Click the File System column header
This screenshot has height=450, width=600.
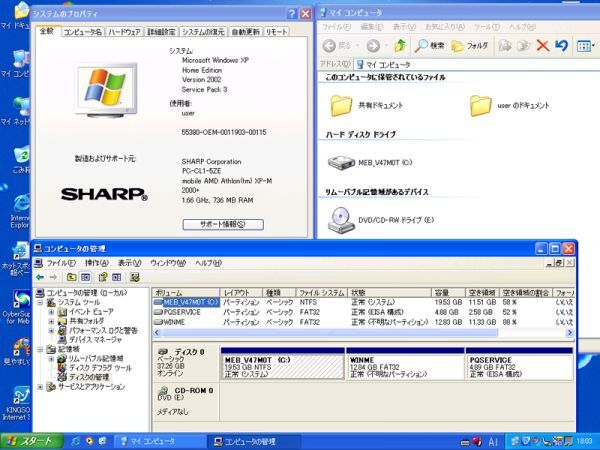321,293
